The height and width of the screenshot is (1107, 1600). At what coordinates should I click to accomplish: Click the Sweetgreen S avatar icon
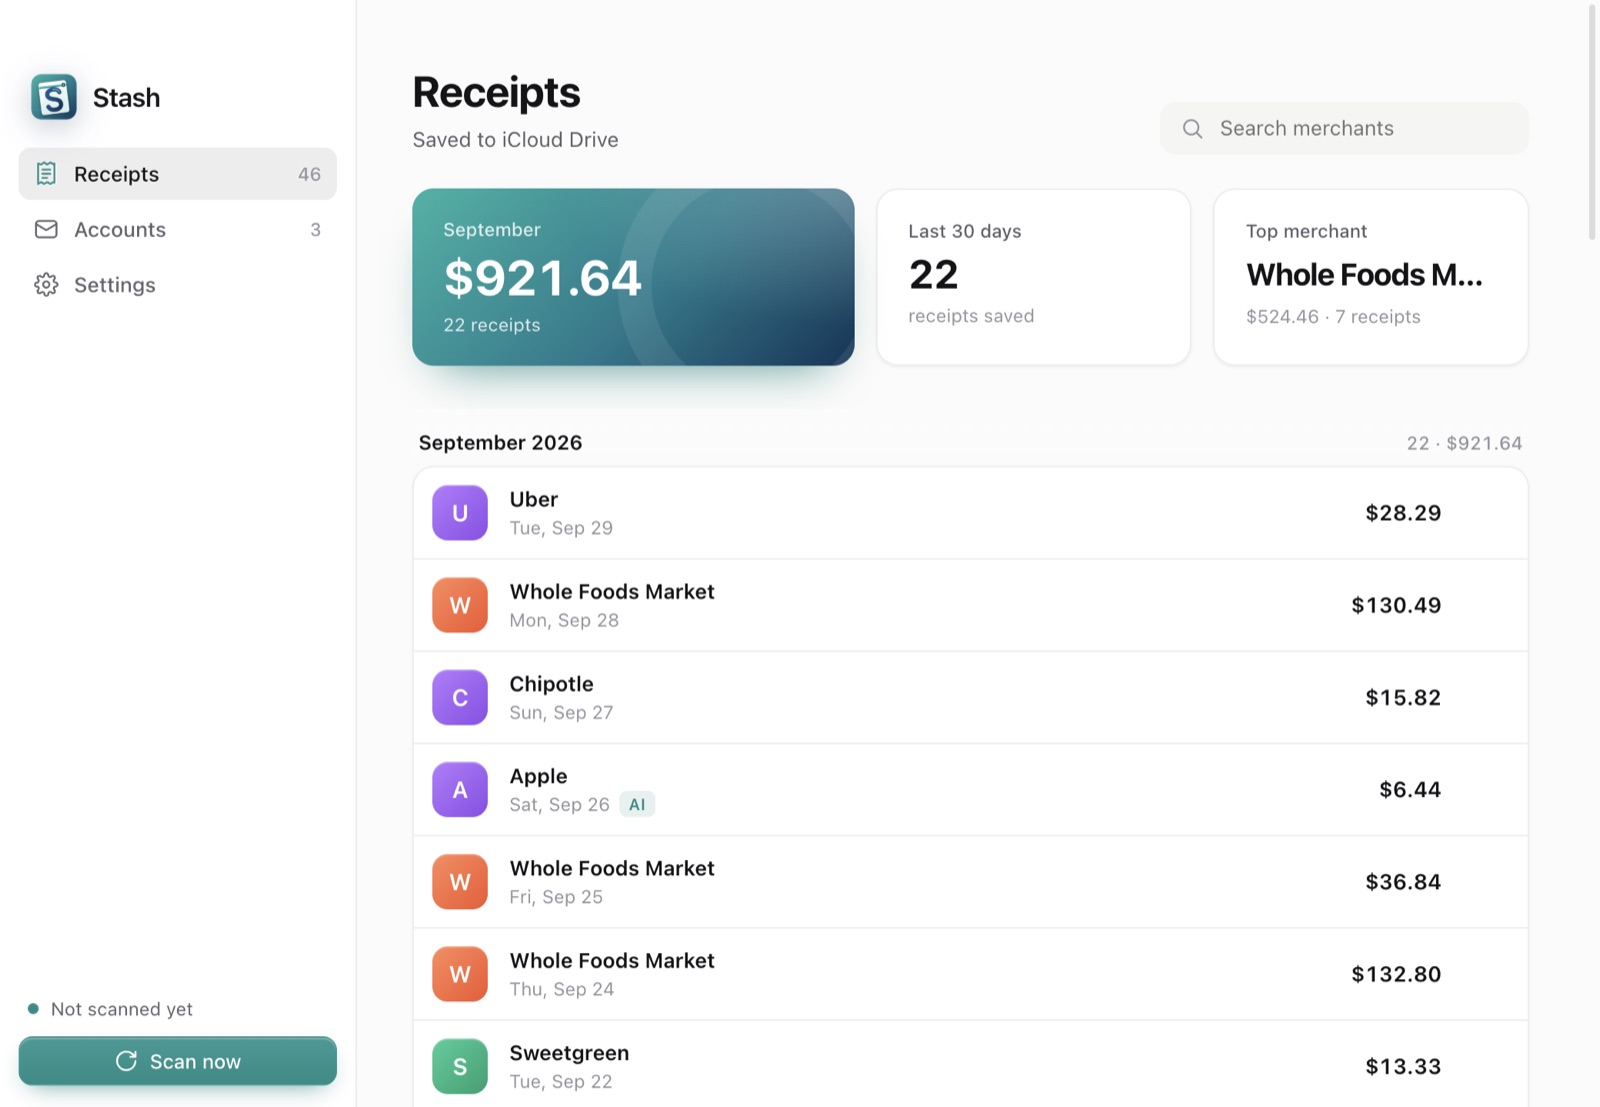(x=460, y=1066)
